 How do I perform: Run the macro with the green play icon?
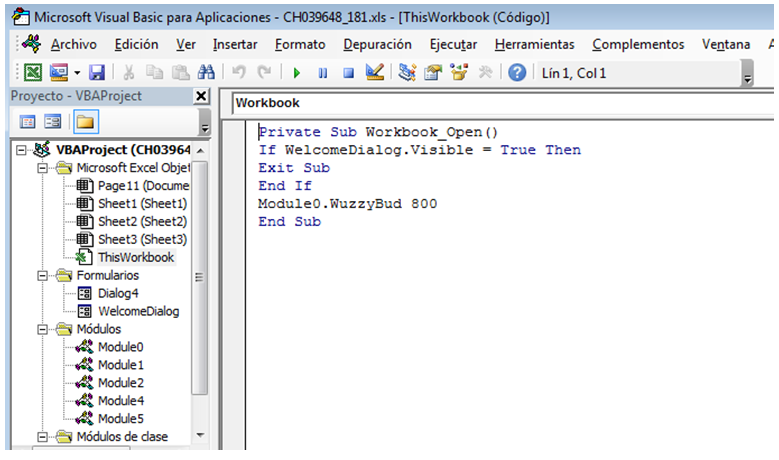297,73
